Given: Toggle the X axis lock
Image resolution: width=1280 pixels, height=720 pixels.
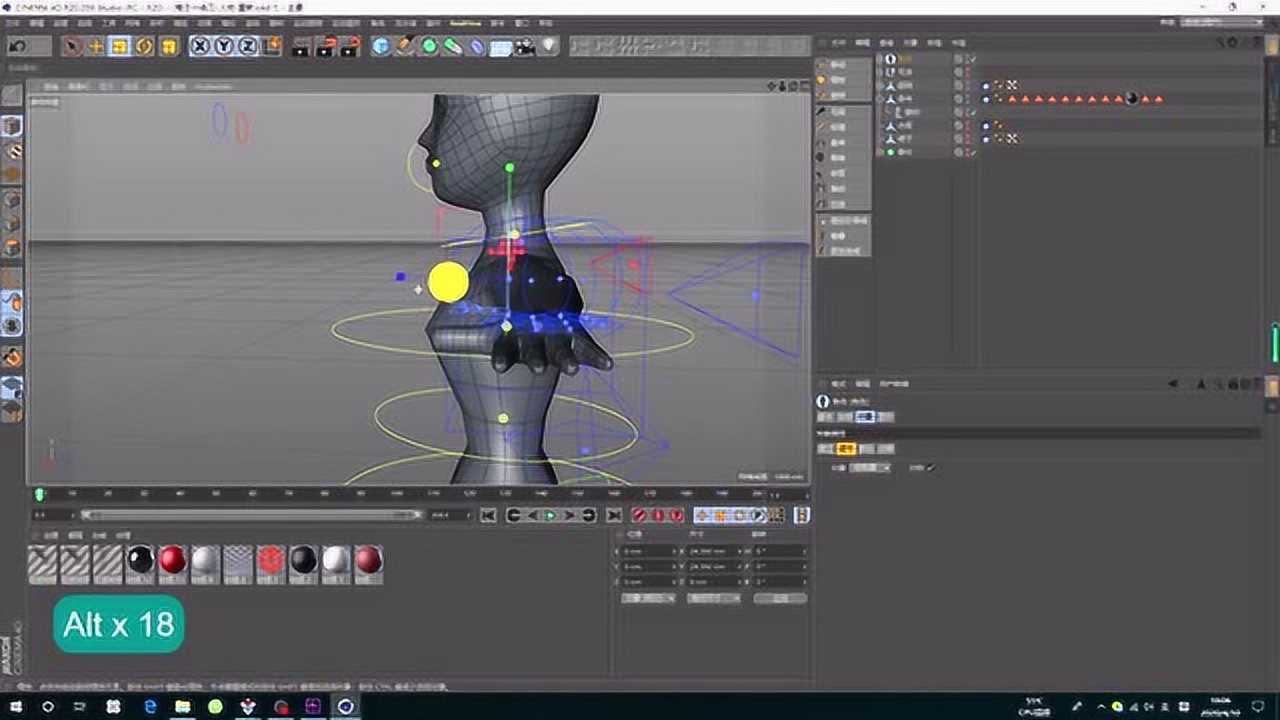Looking at the screenshot, I should coord(199,45).
